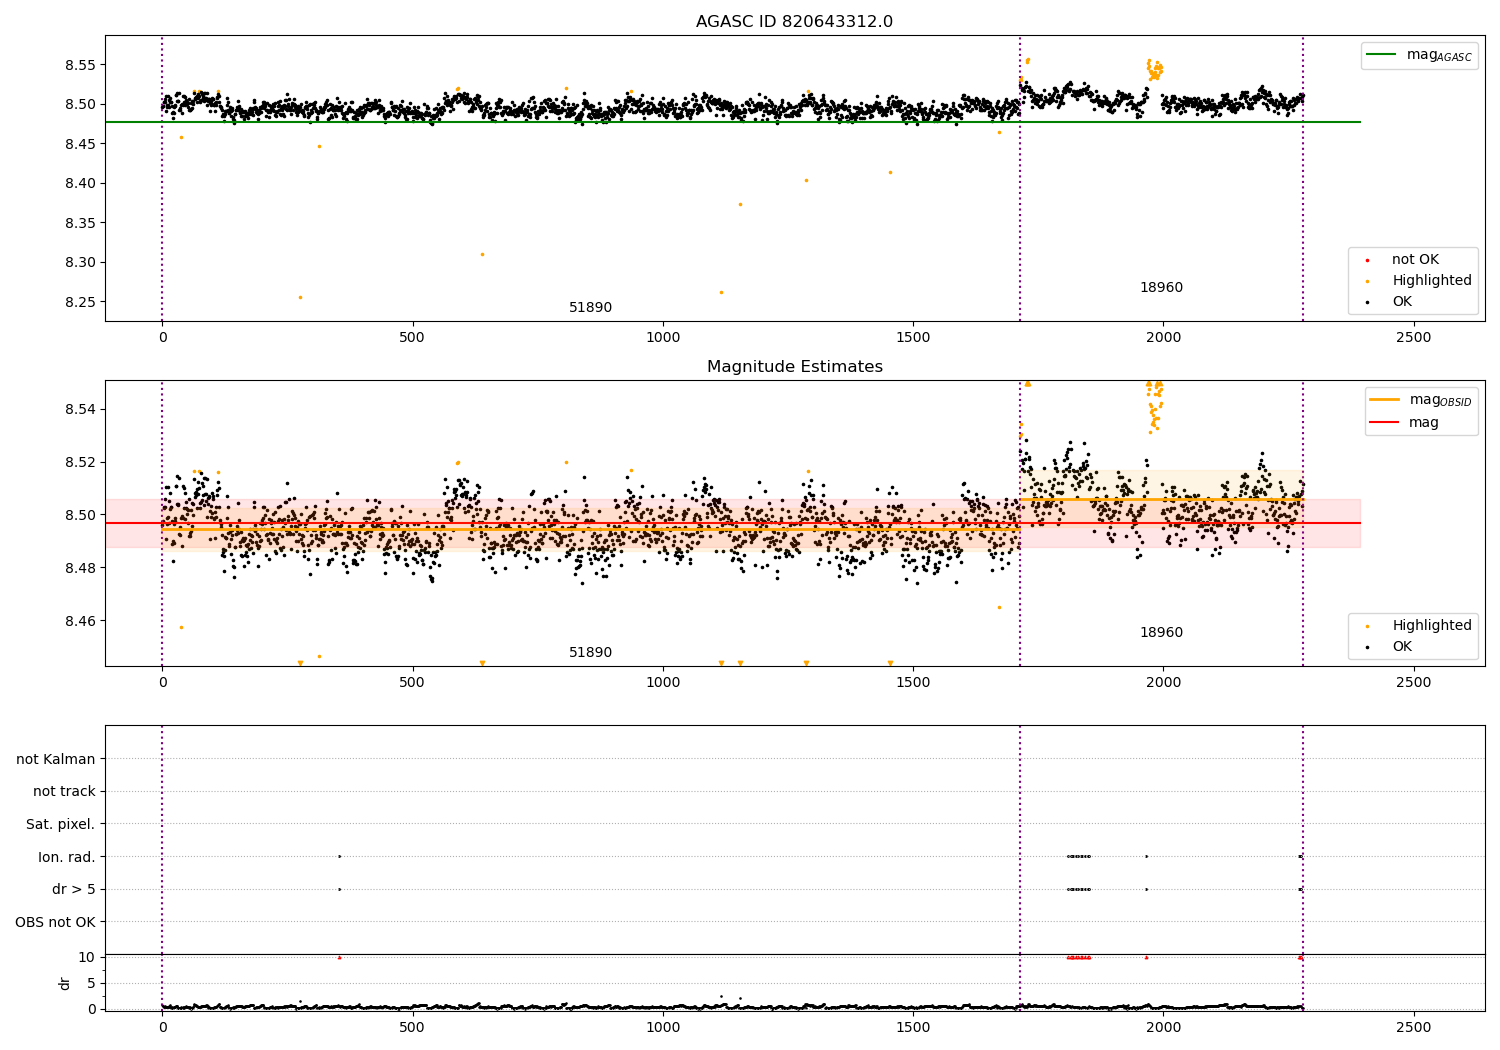Click the '18960' label in the top plot

tap(1161, 288)
